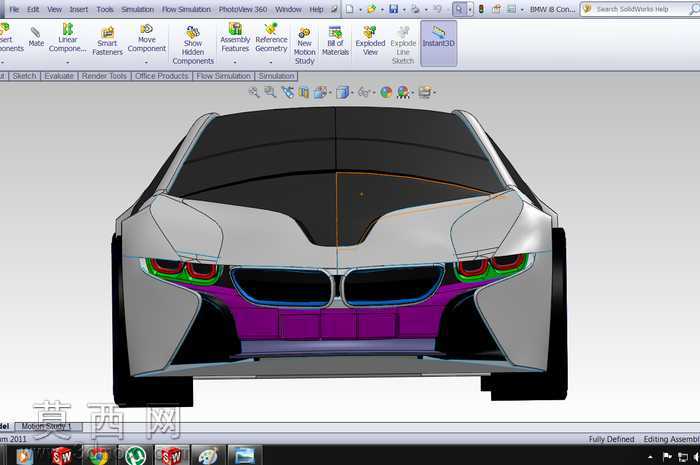
Task: Click the Undo arrow icon
Action: 437,9
